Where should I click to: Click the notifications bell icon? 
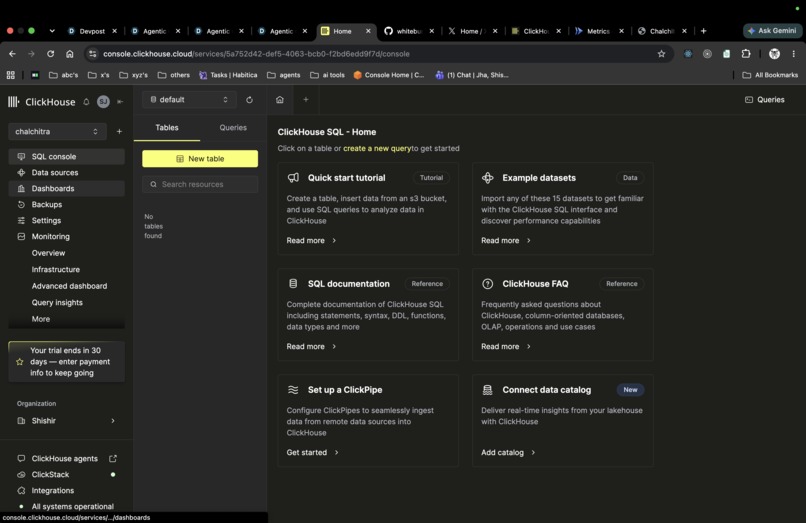(x=86, y=102)
